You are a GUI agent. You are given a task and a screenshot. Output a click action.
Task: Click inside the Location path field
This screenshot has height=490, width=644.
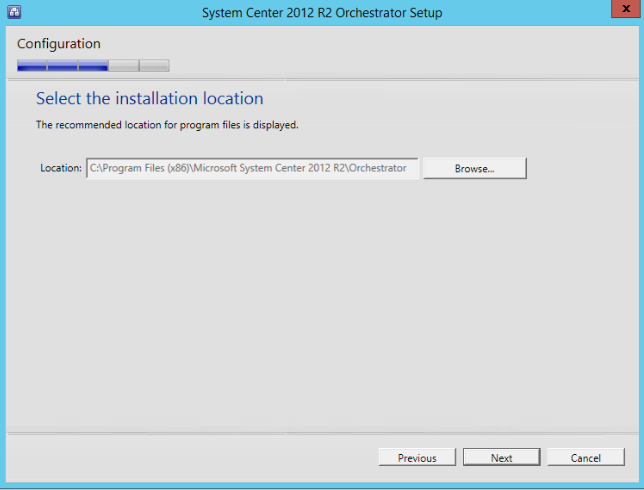pos(253,168)
